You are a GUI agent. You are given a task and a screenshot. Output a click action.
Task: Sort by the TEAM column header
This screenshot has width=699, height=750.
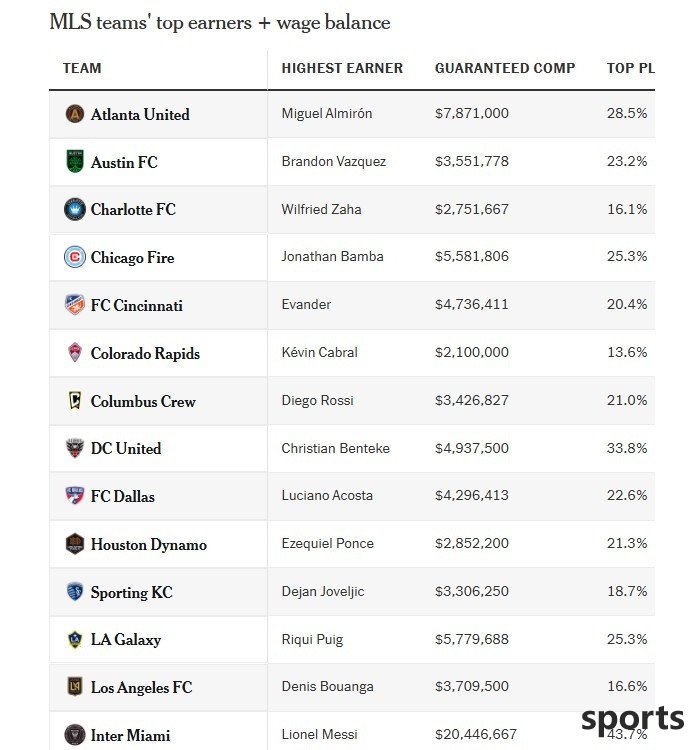tap(82, 68)
